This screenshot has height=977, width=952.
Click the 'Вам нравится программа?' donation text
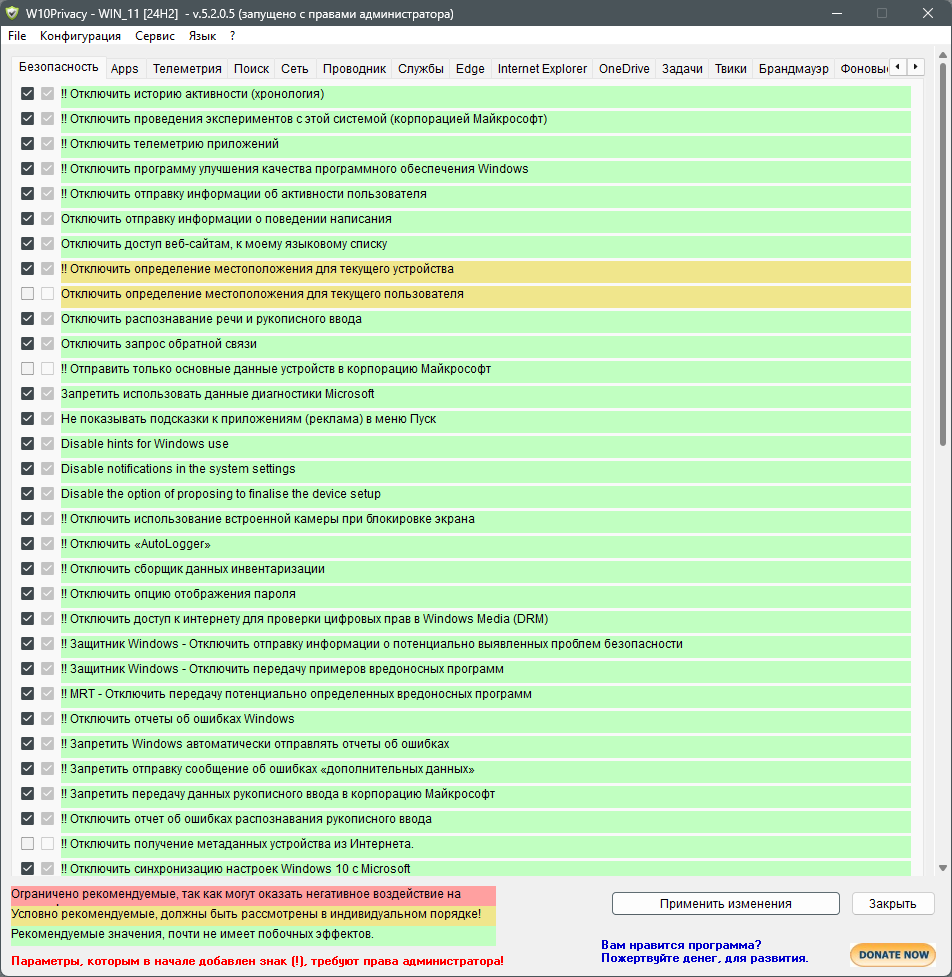(x=681, y=945)
